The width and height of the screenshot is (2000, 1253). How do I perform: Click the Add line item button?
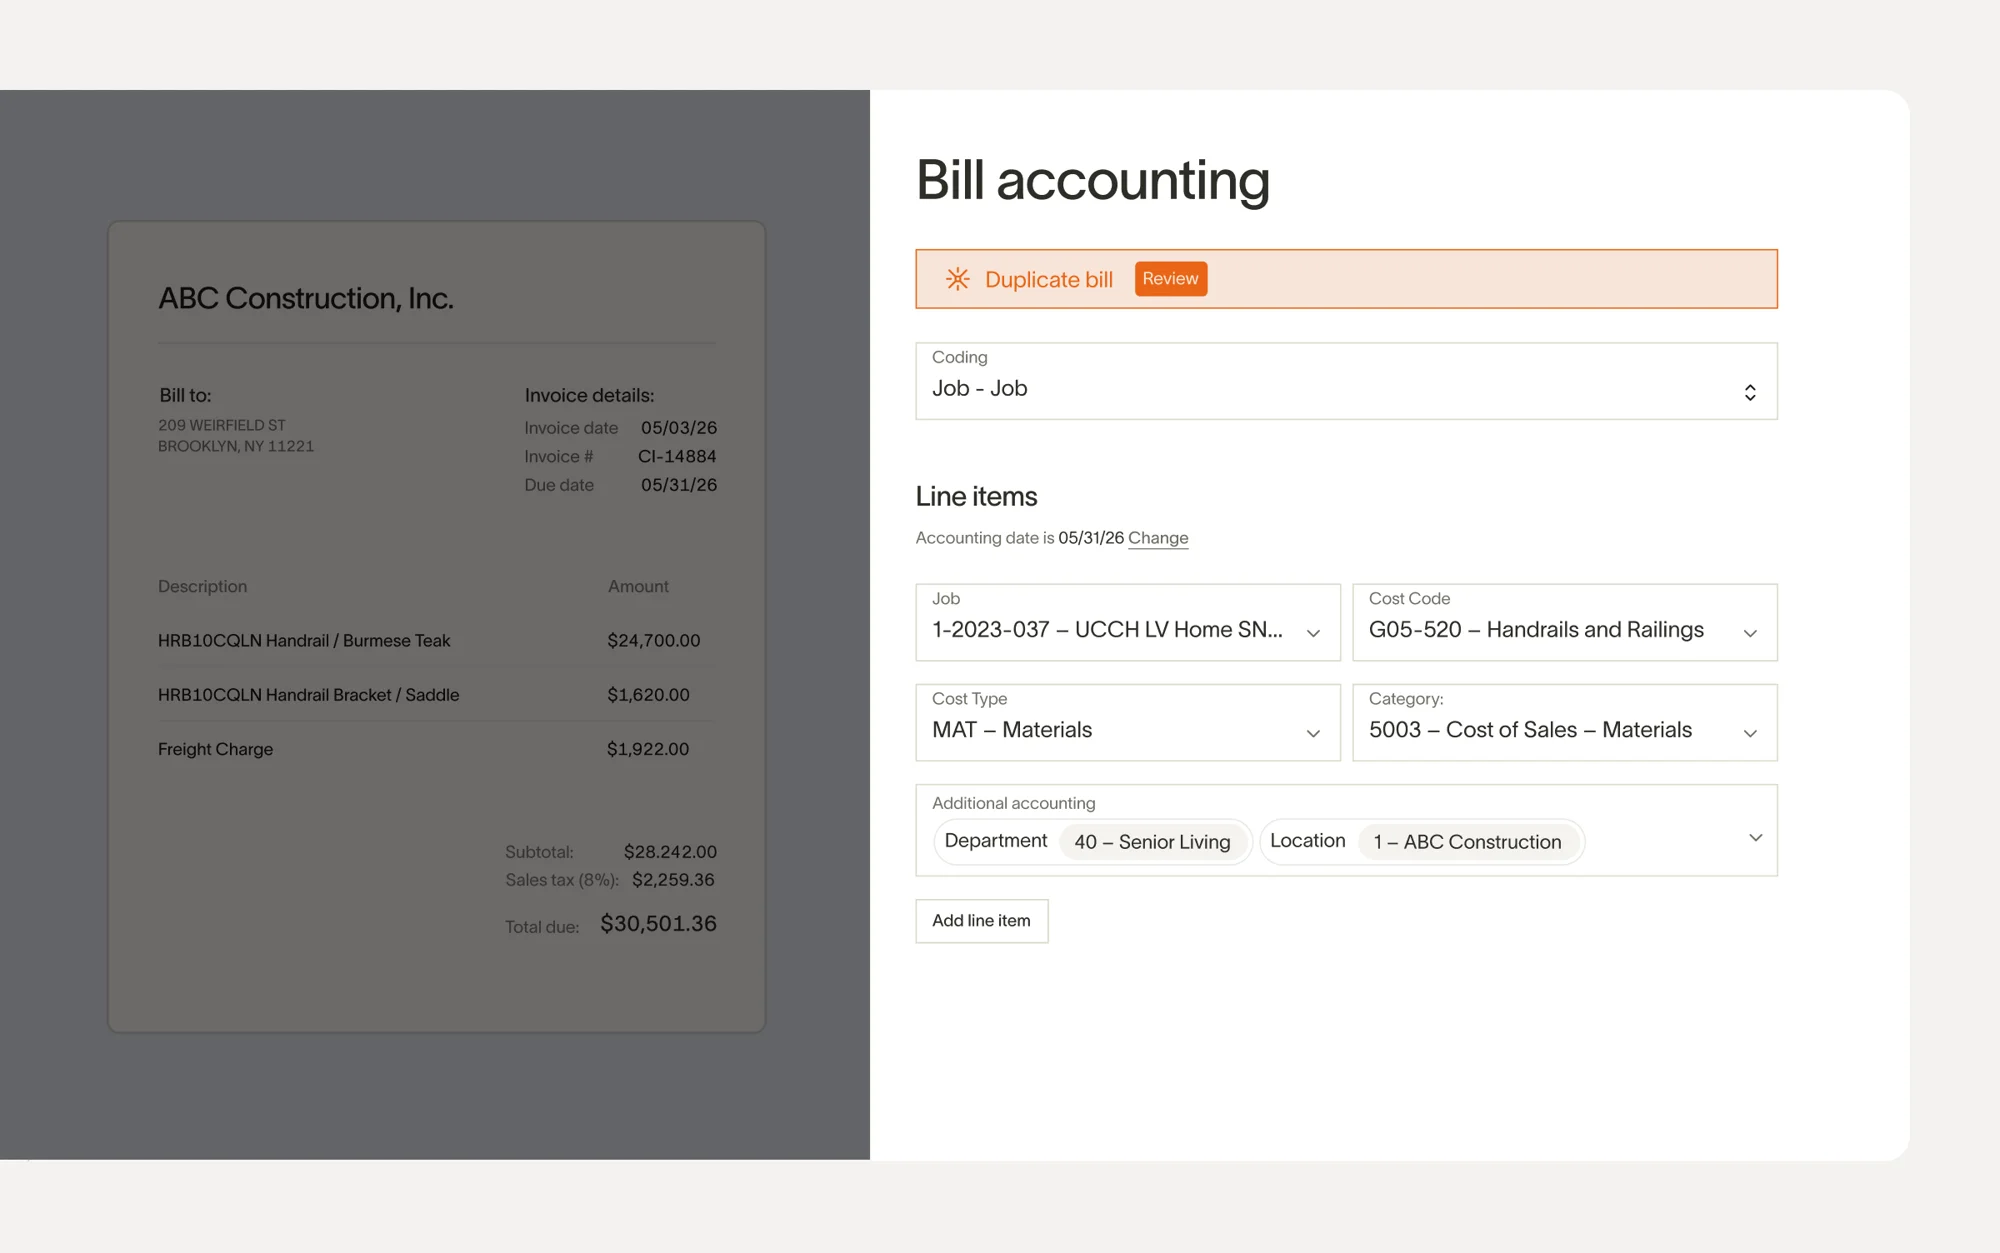(981, 921)
